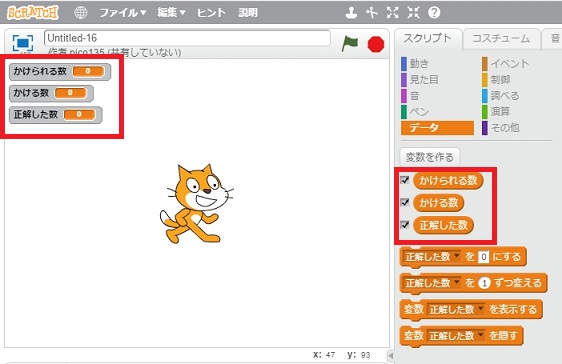Viewport: 562px width, 364px height.
Task: Switch to the コスチューム tab
Action: point(501,39)
